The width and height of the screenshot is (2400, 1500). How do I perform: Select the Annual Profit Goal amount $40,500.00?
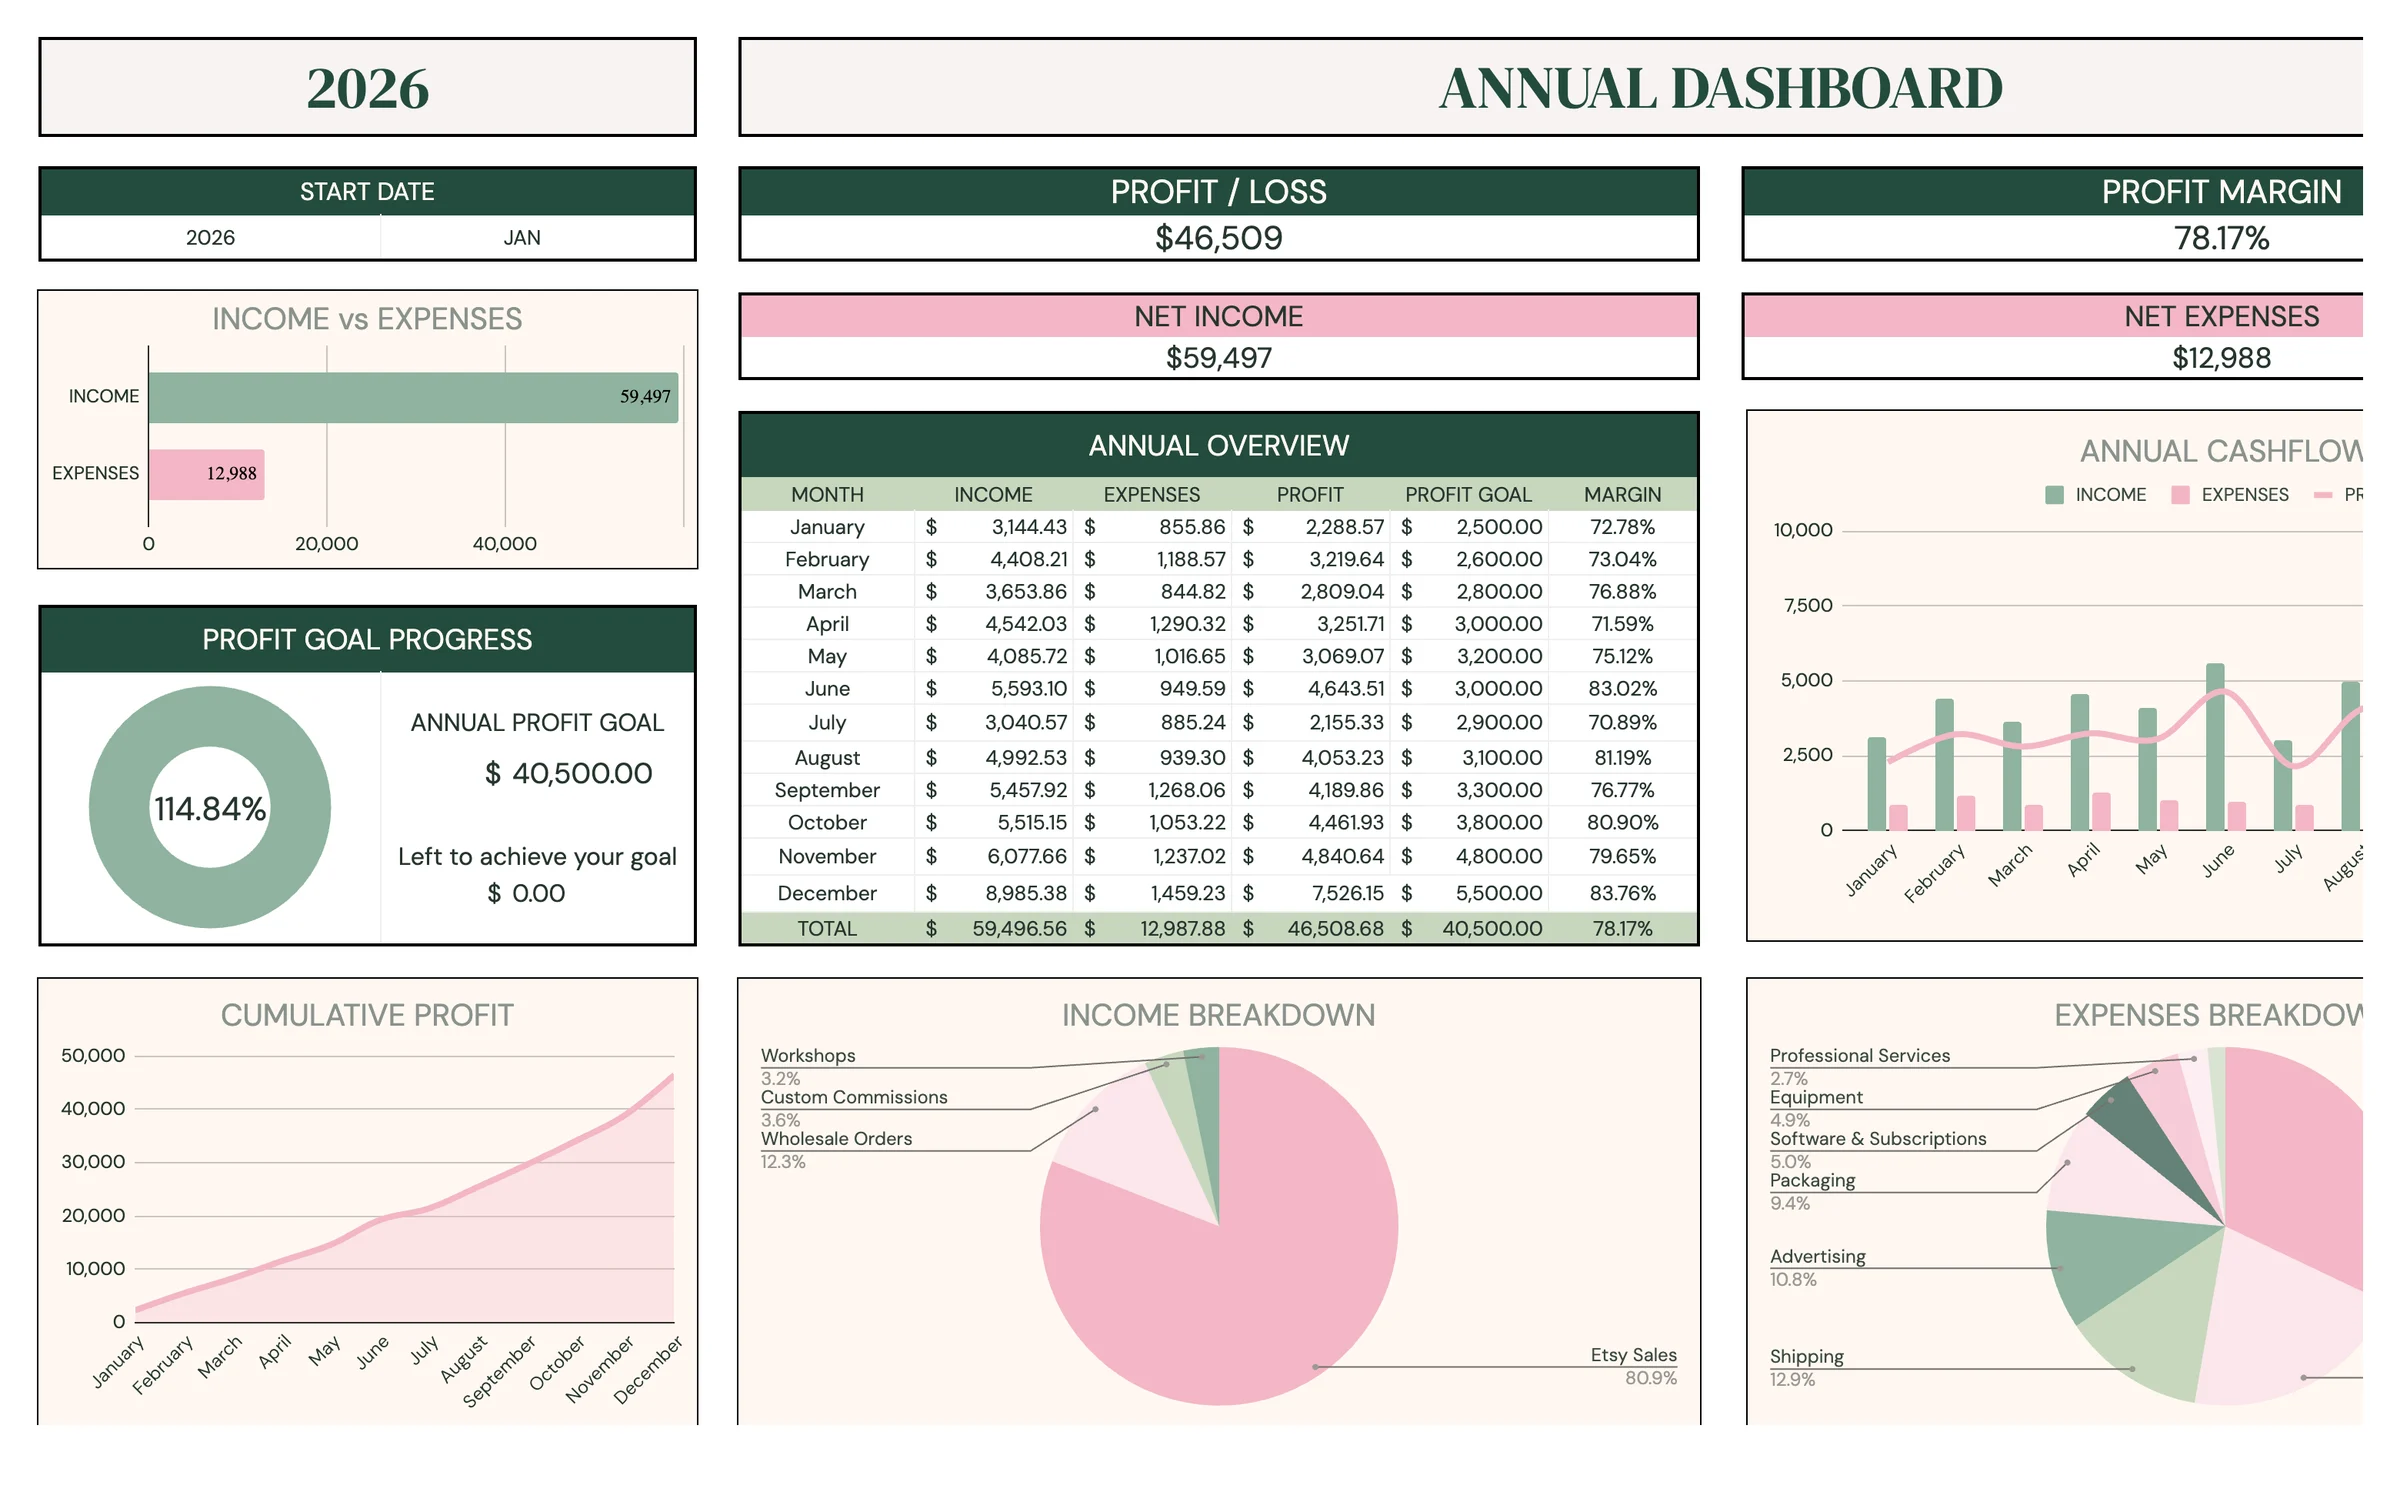568,773
